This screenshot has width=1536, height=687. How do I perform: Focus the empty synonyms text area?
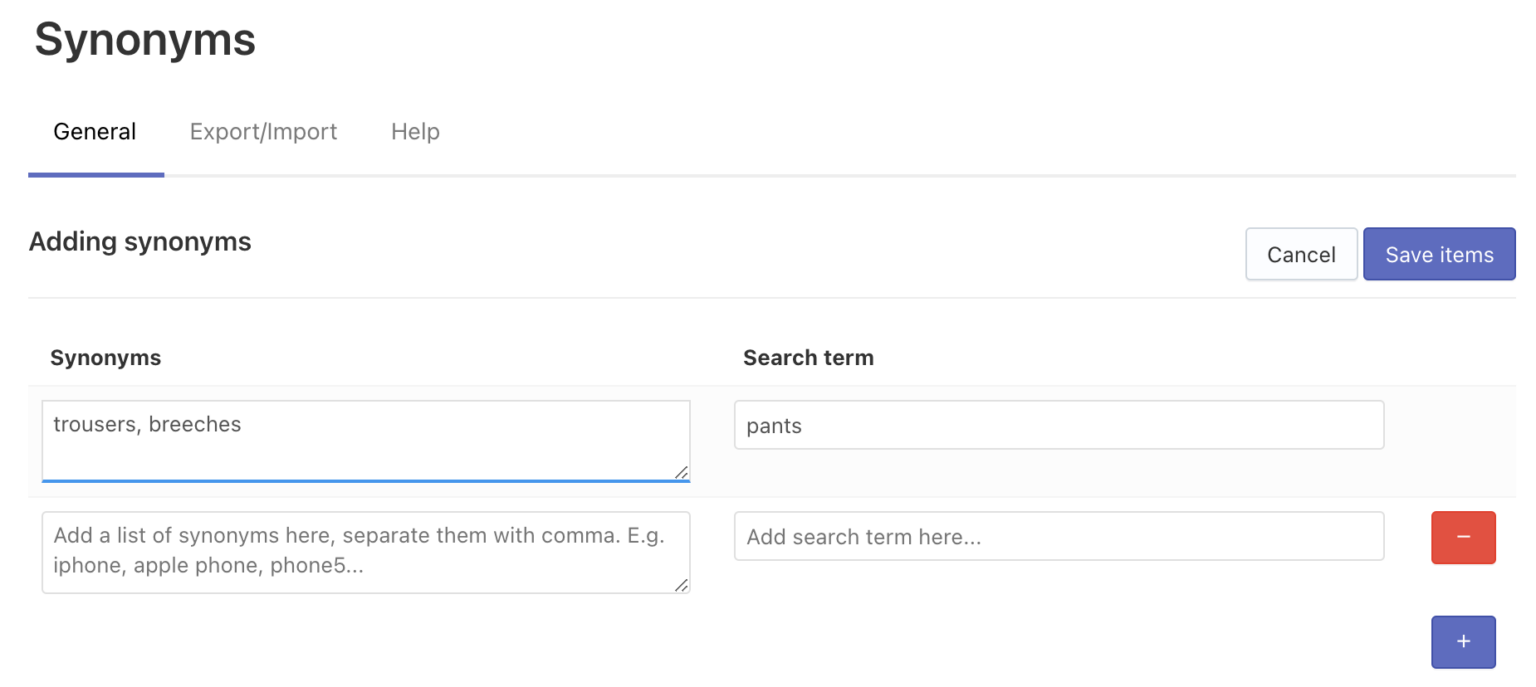click(x=365, y=551)
